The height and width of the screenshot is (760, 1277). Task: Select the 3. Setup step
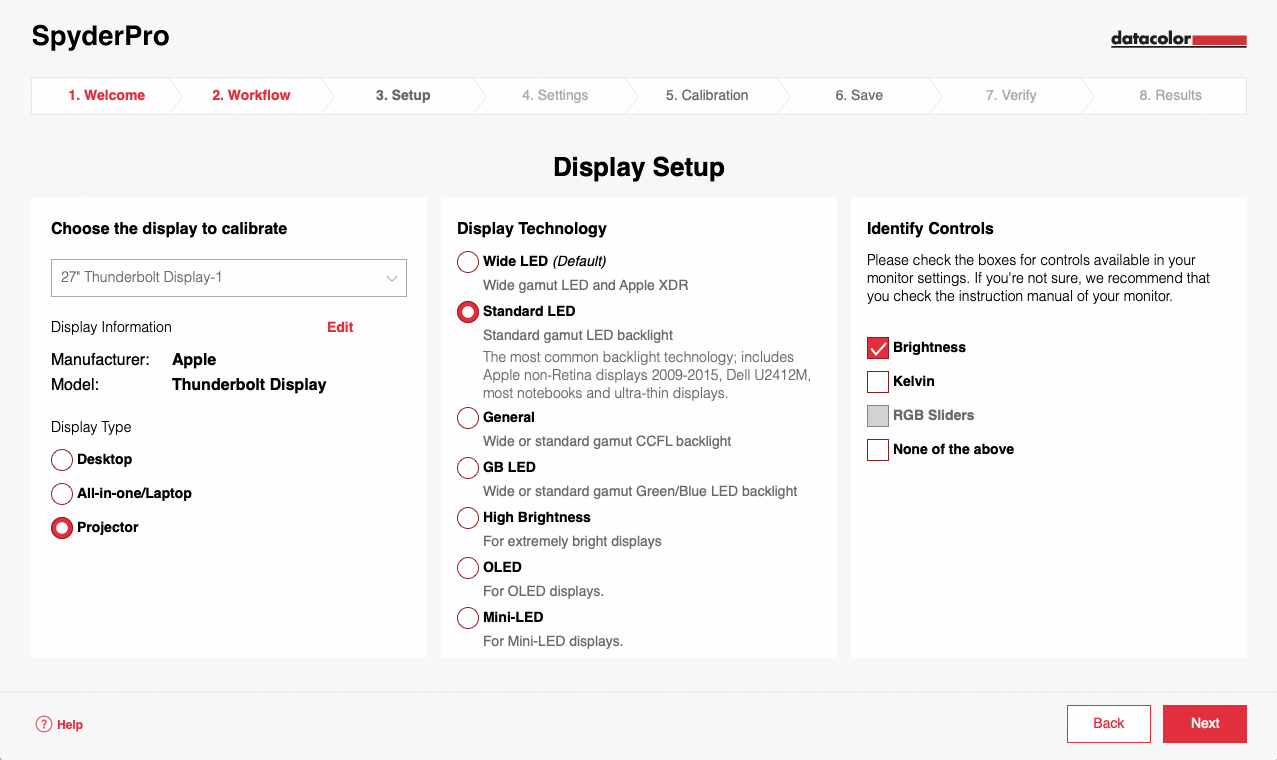click(x=403, y=96)
